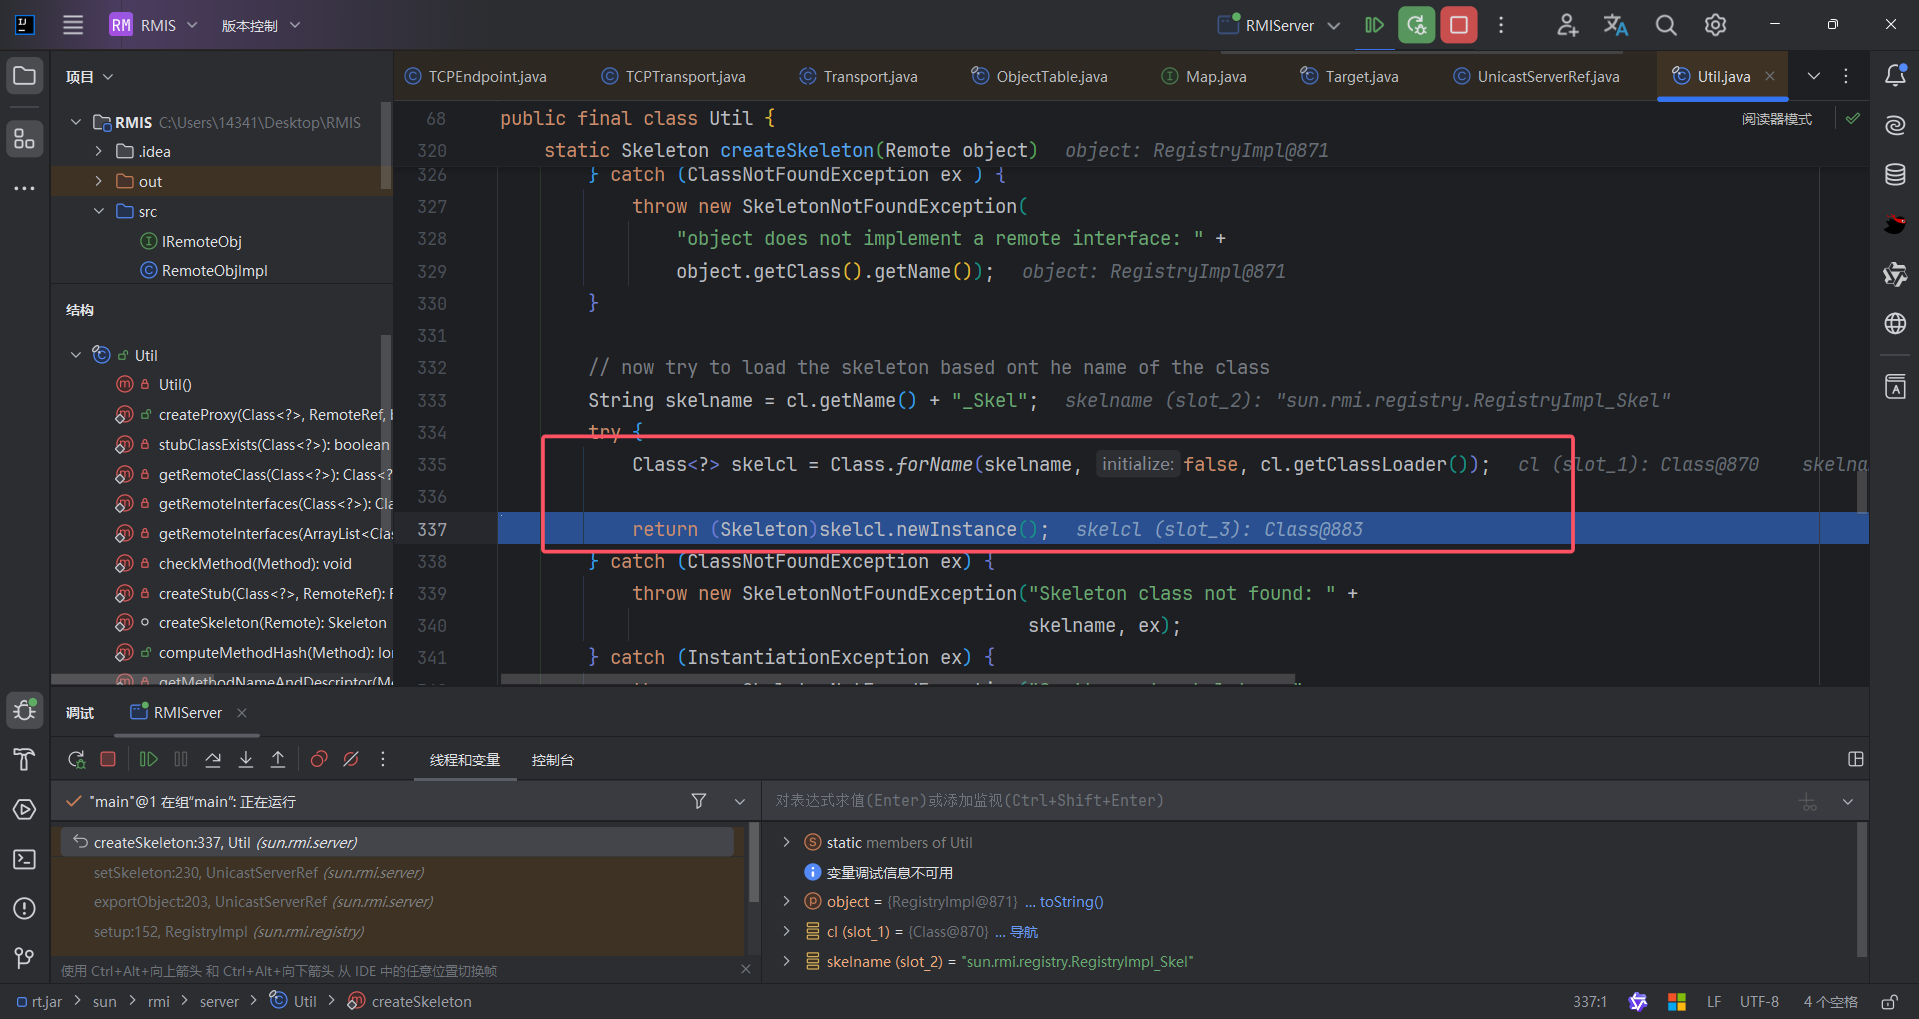Expand object variable RegistryImpl@871
Screen dimensions: 1919x1019
(787, 901)
